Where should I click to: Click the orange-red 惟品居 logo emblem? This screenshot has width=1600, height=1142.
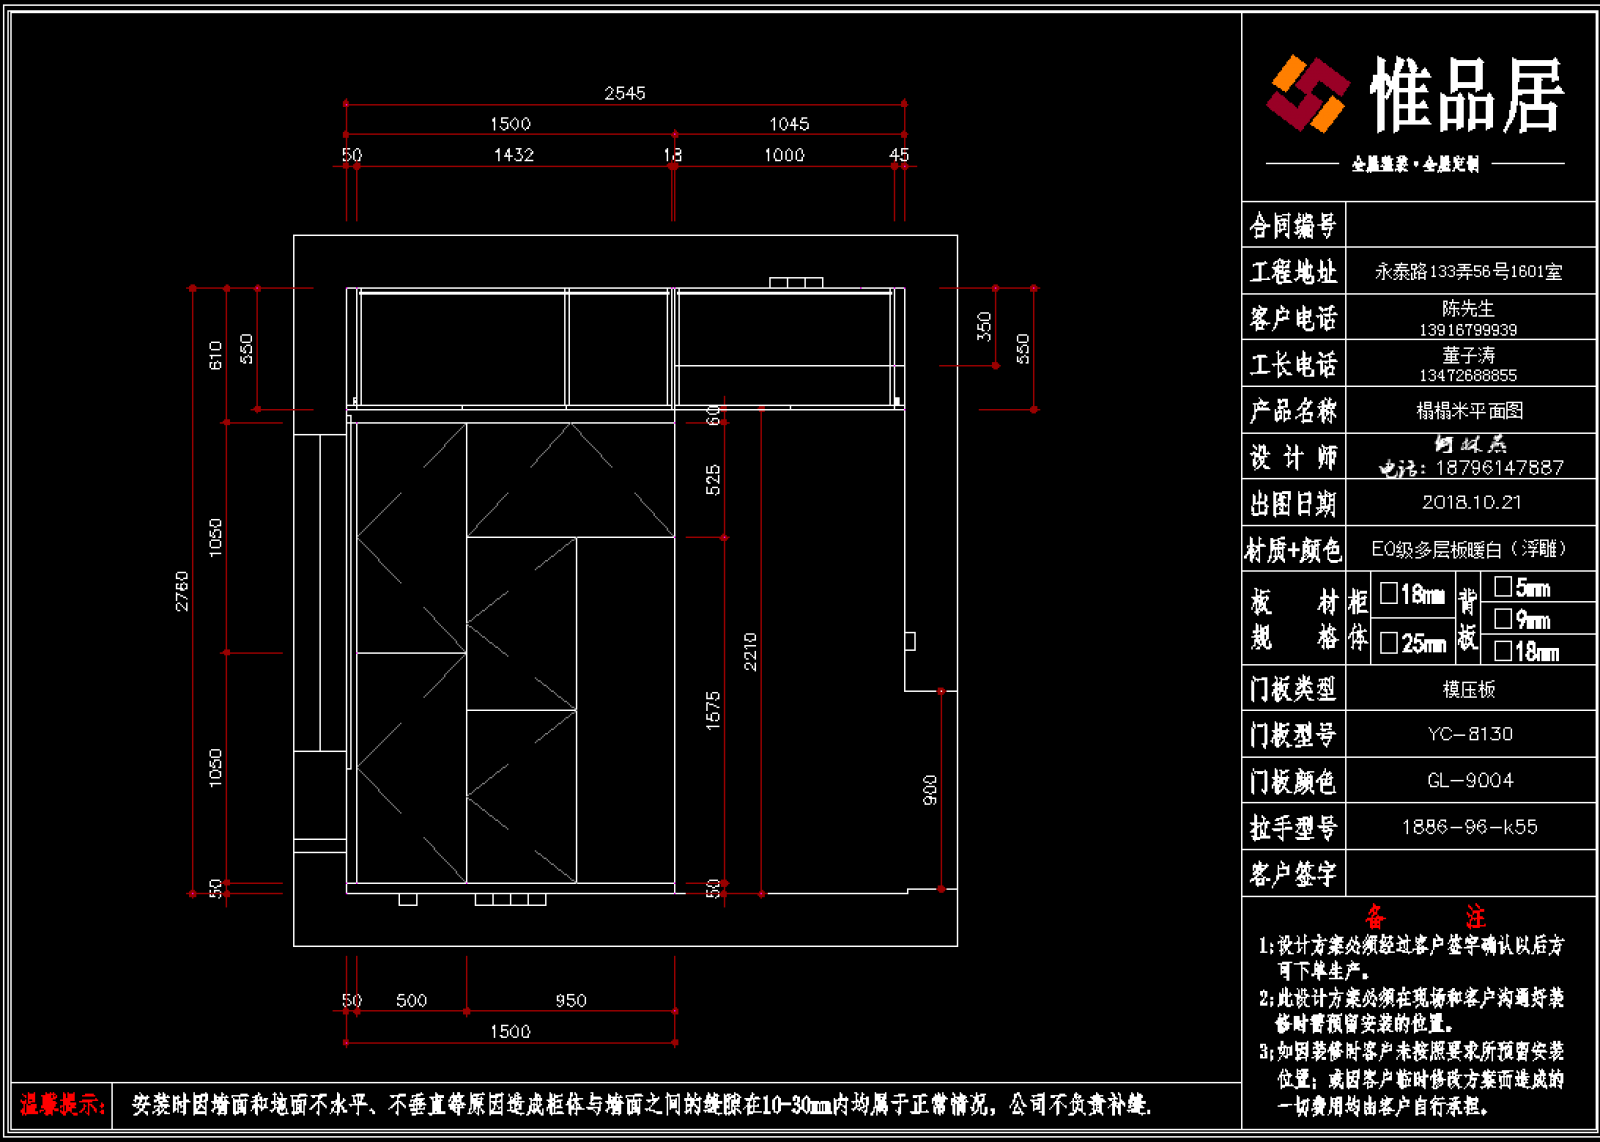1308,94
